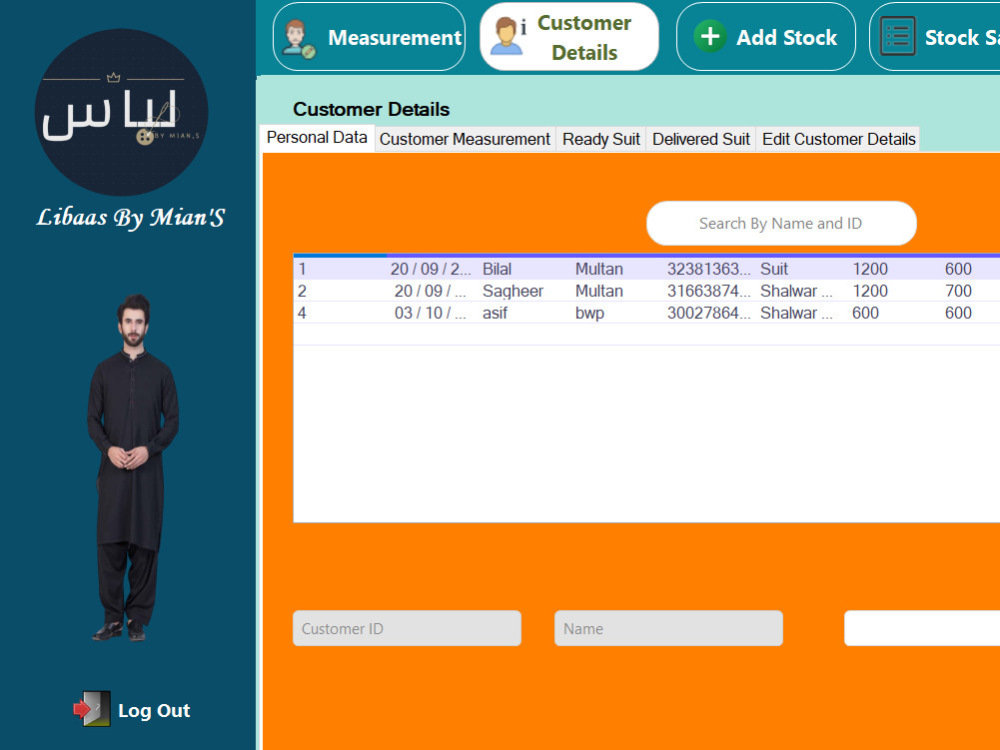Click the bwp city cell
This screenshot has height=750, width=1000.
coord(590,313)
